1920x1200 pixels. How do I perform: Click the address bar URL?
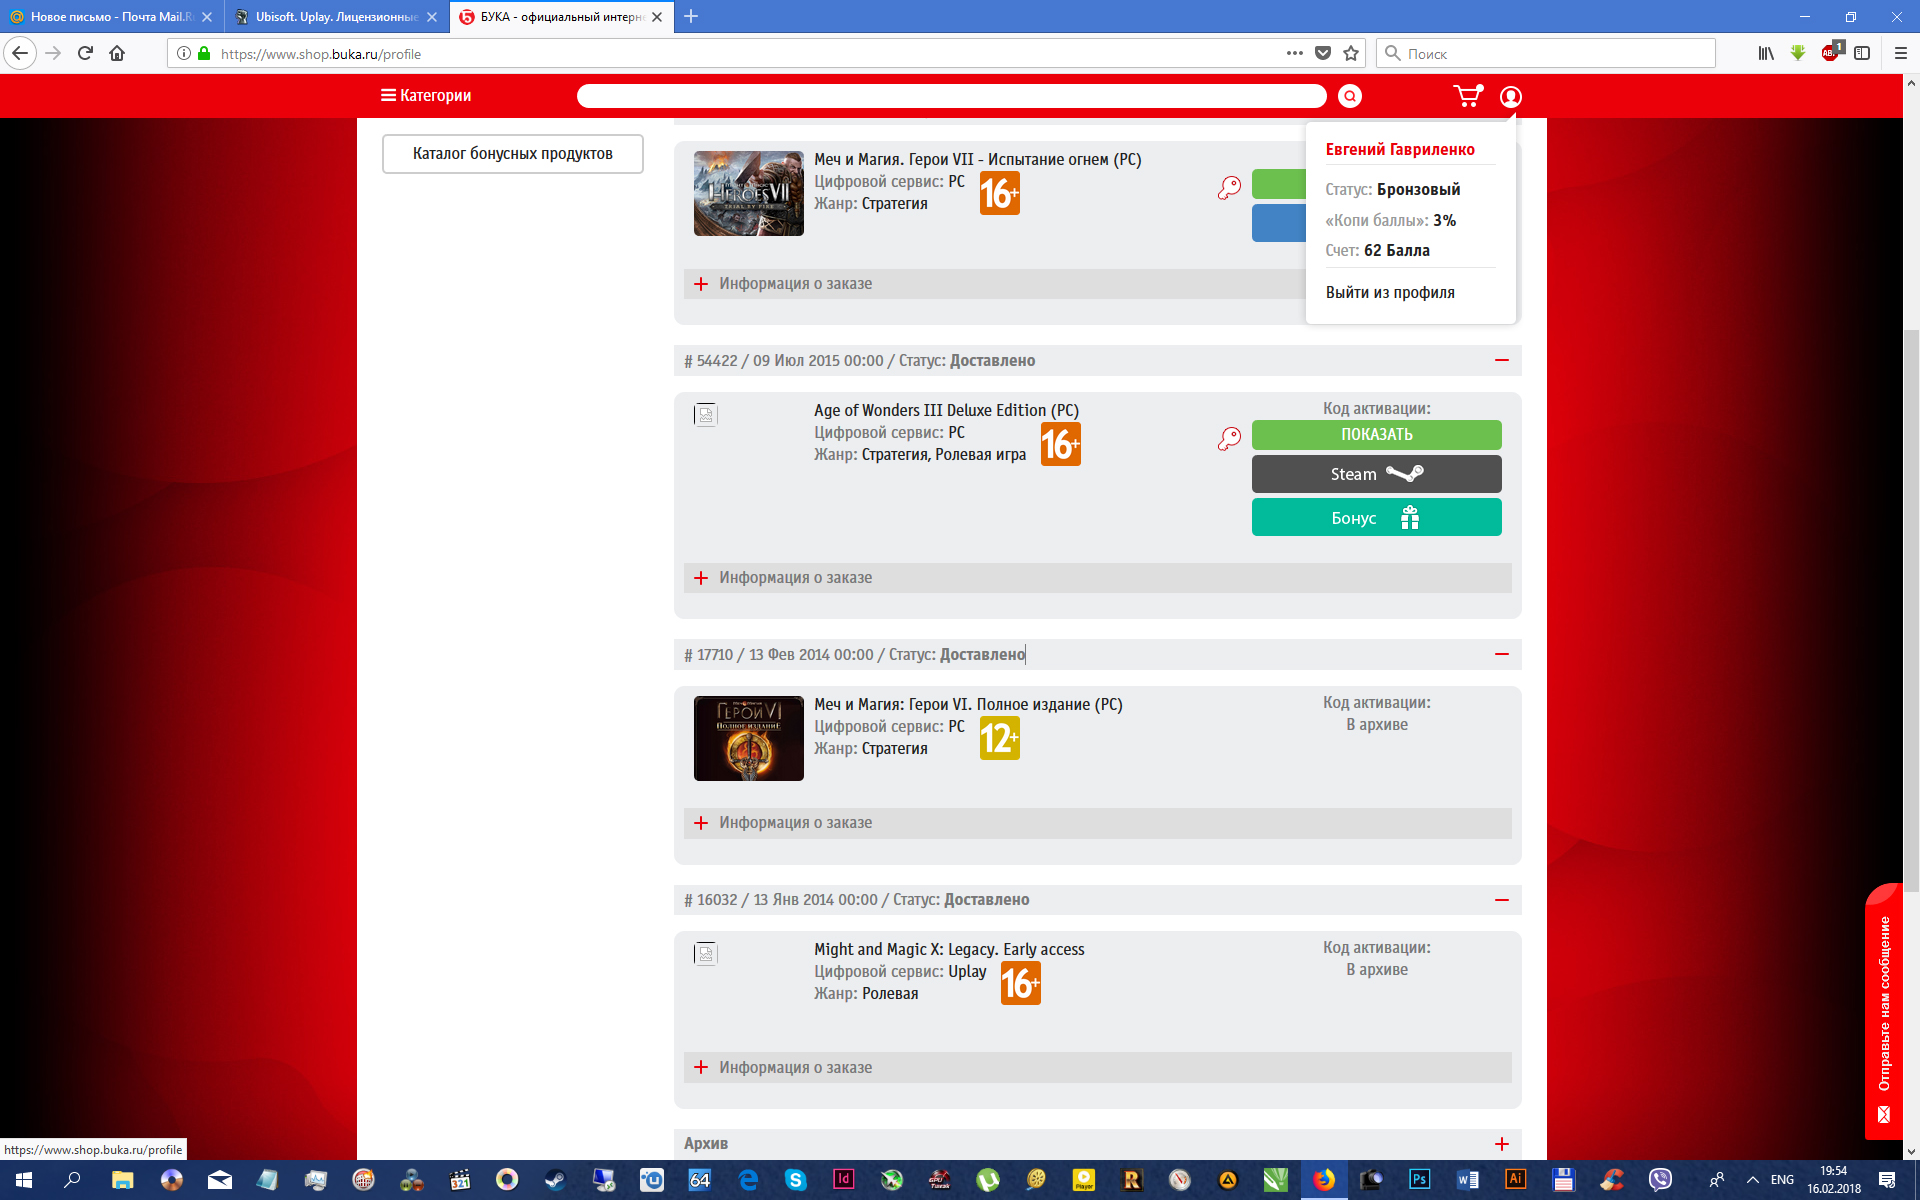pyautogui.click(x=320, y=54)
